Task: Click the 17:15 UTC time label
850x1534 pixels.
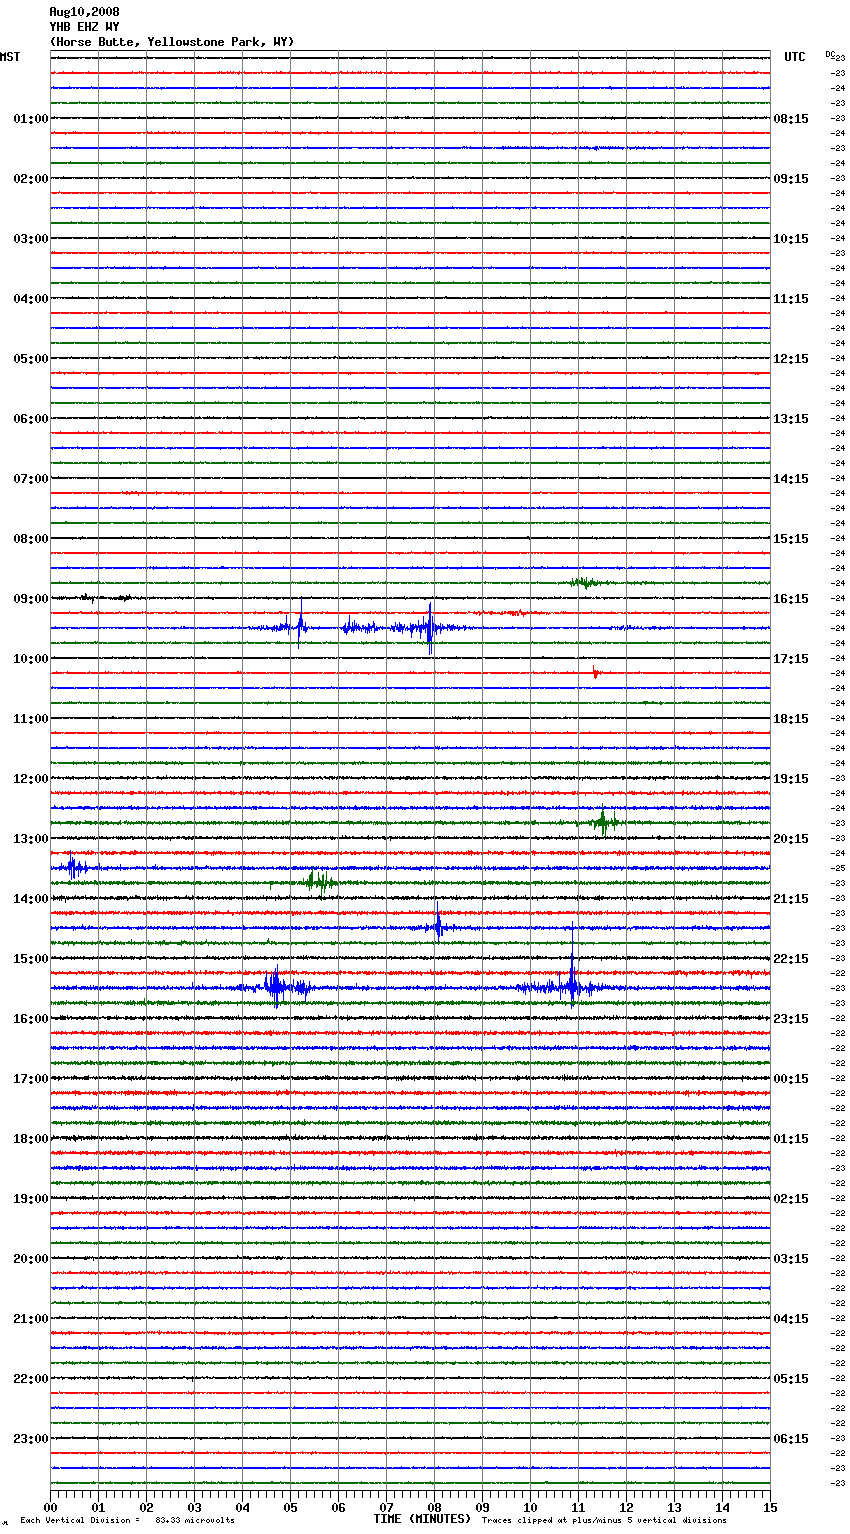Action: click(x=791, y=659)
